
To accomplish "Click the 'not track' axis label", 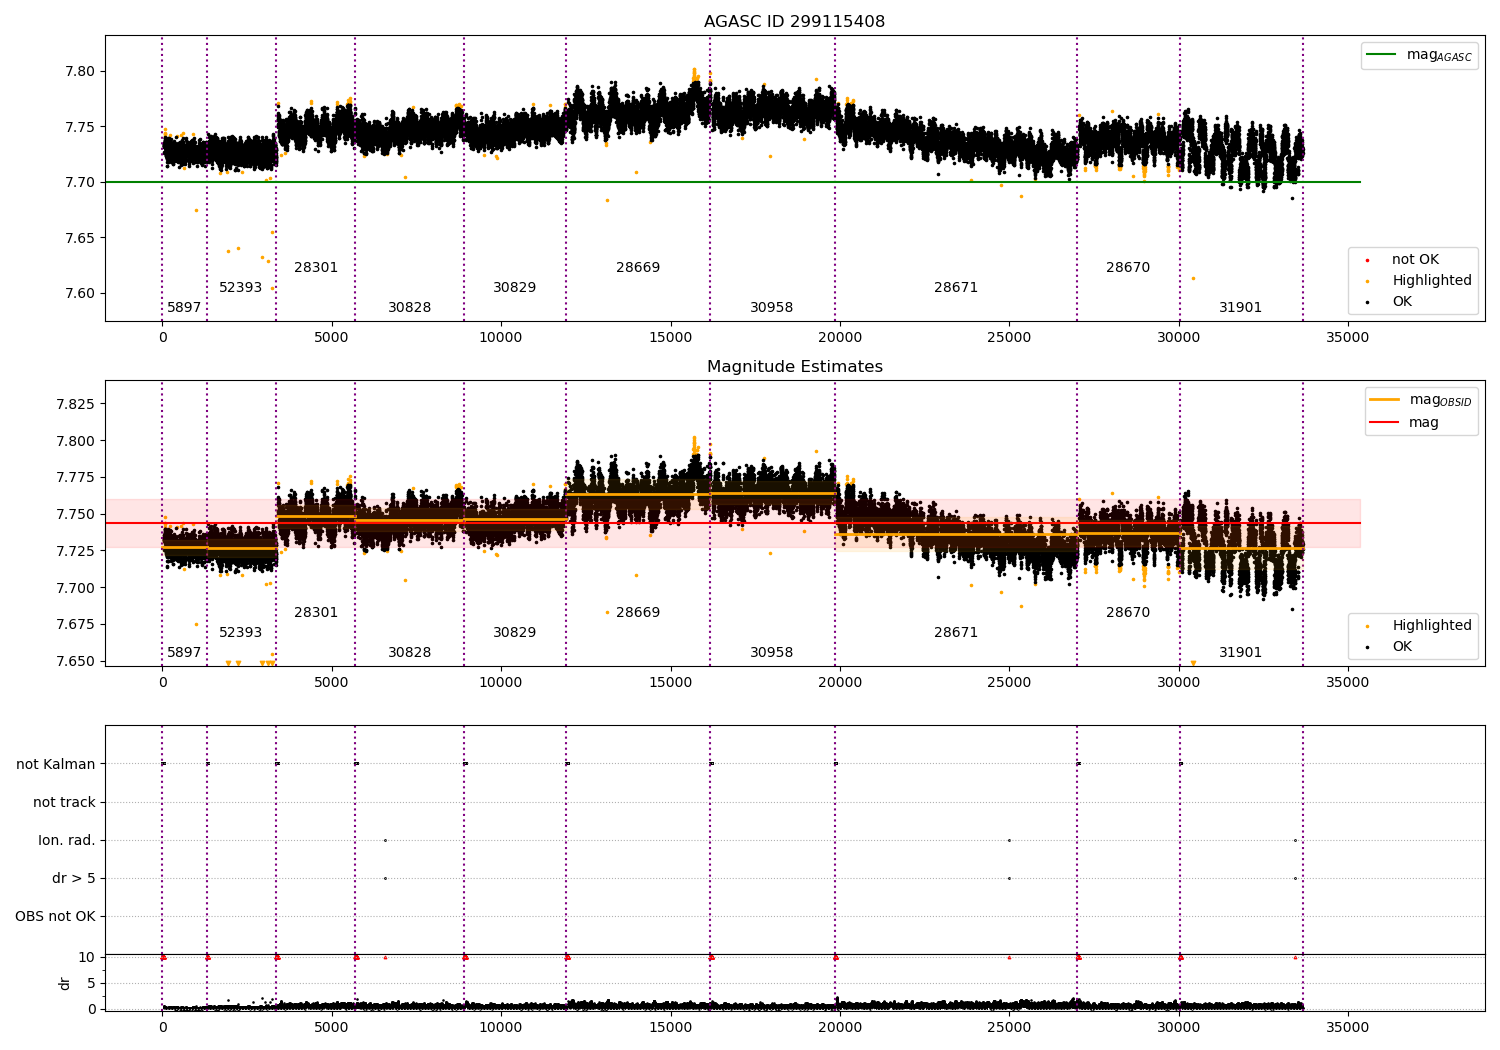I will pyautogui.click(x=64, y=803).
